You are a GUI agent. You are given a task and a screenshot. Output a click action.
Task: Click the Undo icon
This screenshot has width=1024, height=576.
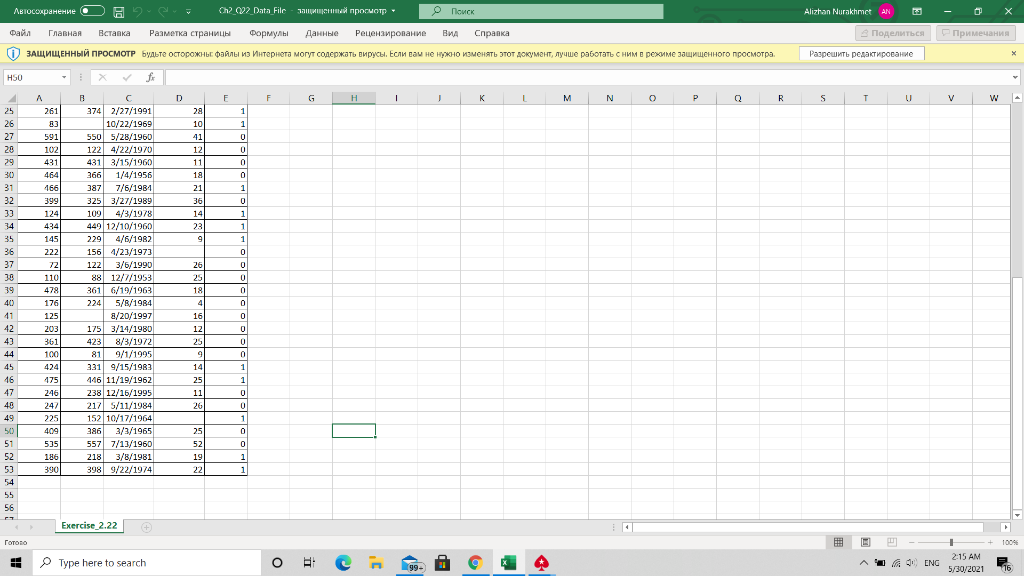(137, 11)
